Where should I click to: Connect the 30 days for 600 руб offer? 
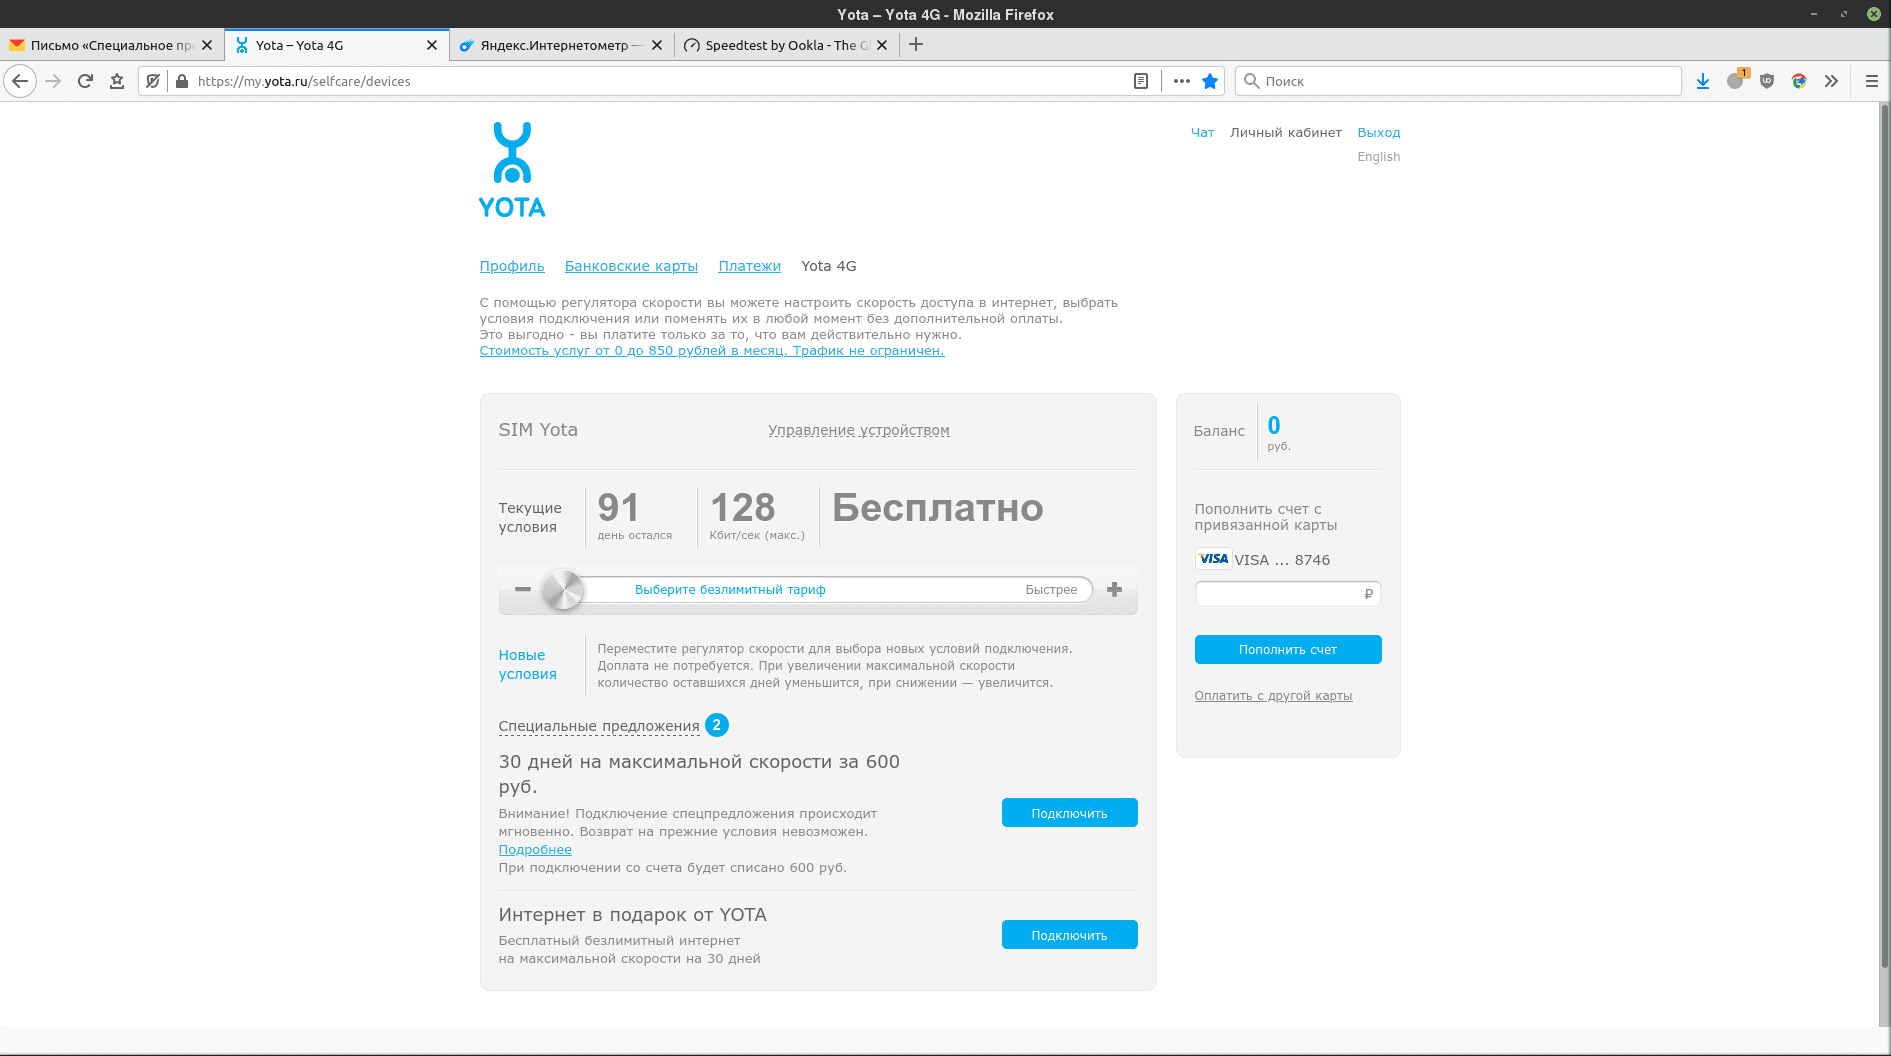pos(1069,813)
